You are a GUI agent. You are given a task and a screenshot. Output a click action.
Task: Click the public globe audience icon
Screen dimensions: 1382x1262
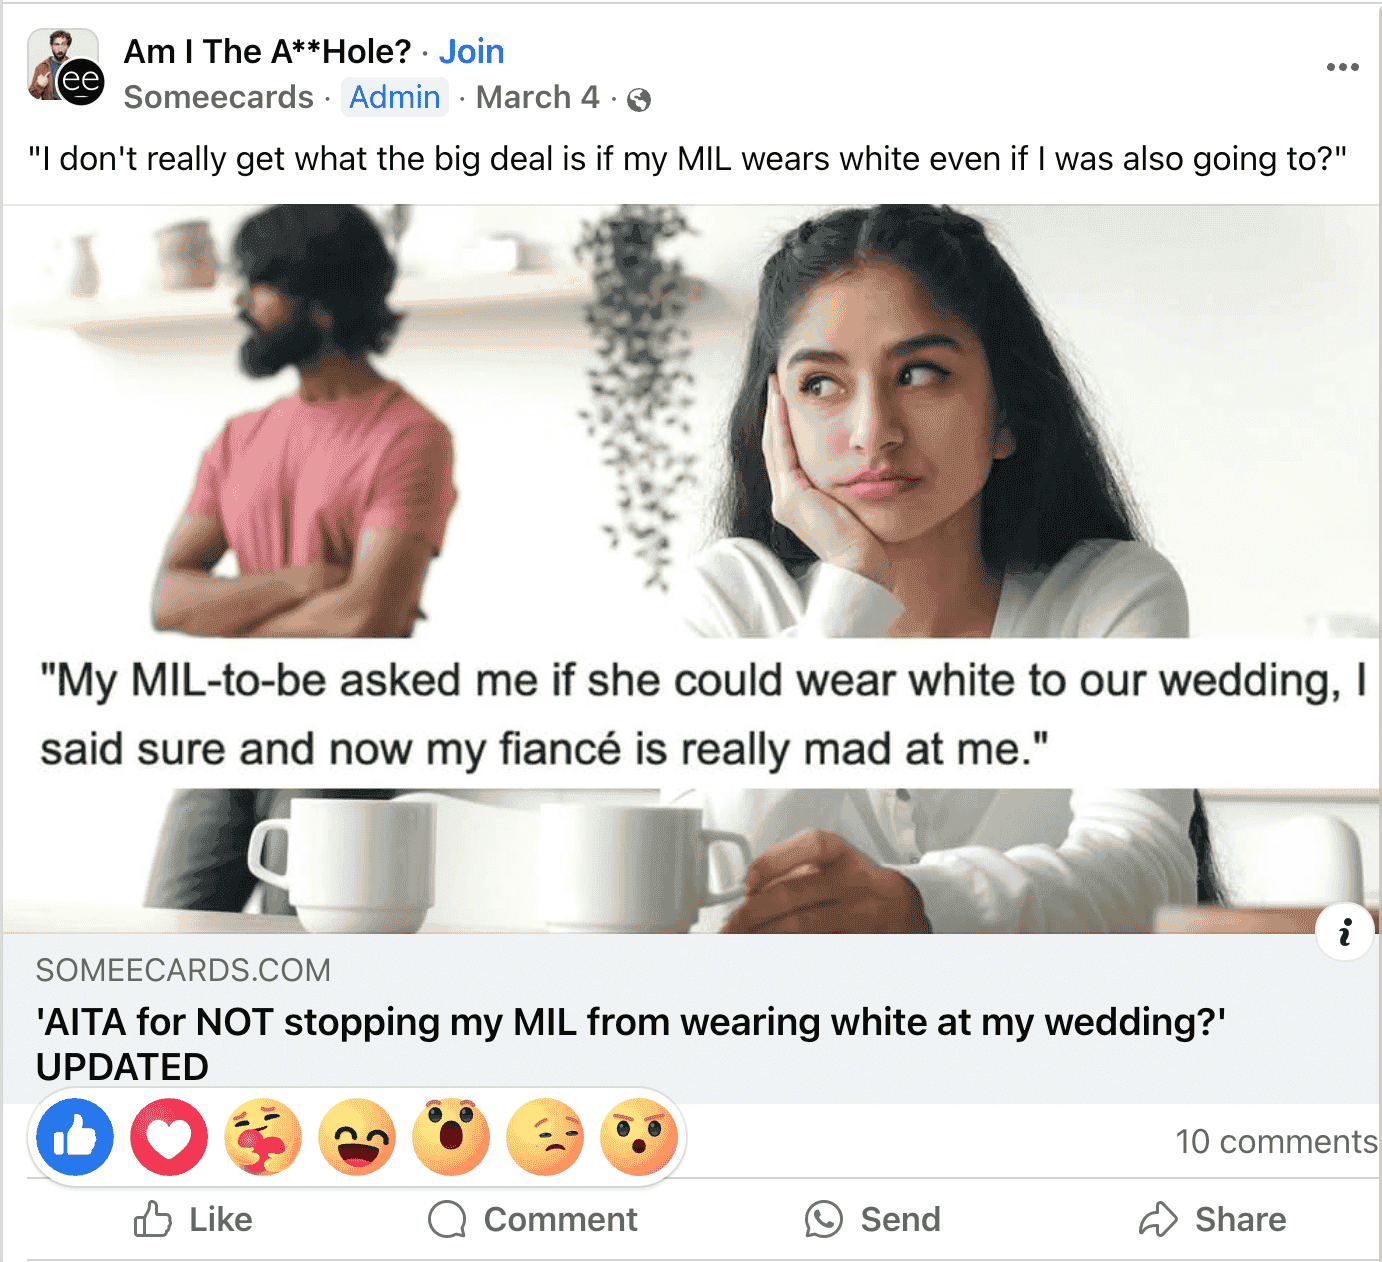(x=638, y=99)
